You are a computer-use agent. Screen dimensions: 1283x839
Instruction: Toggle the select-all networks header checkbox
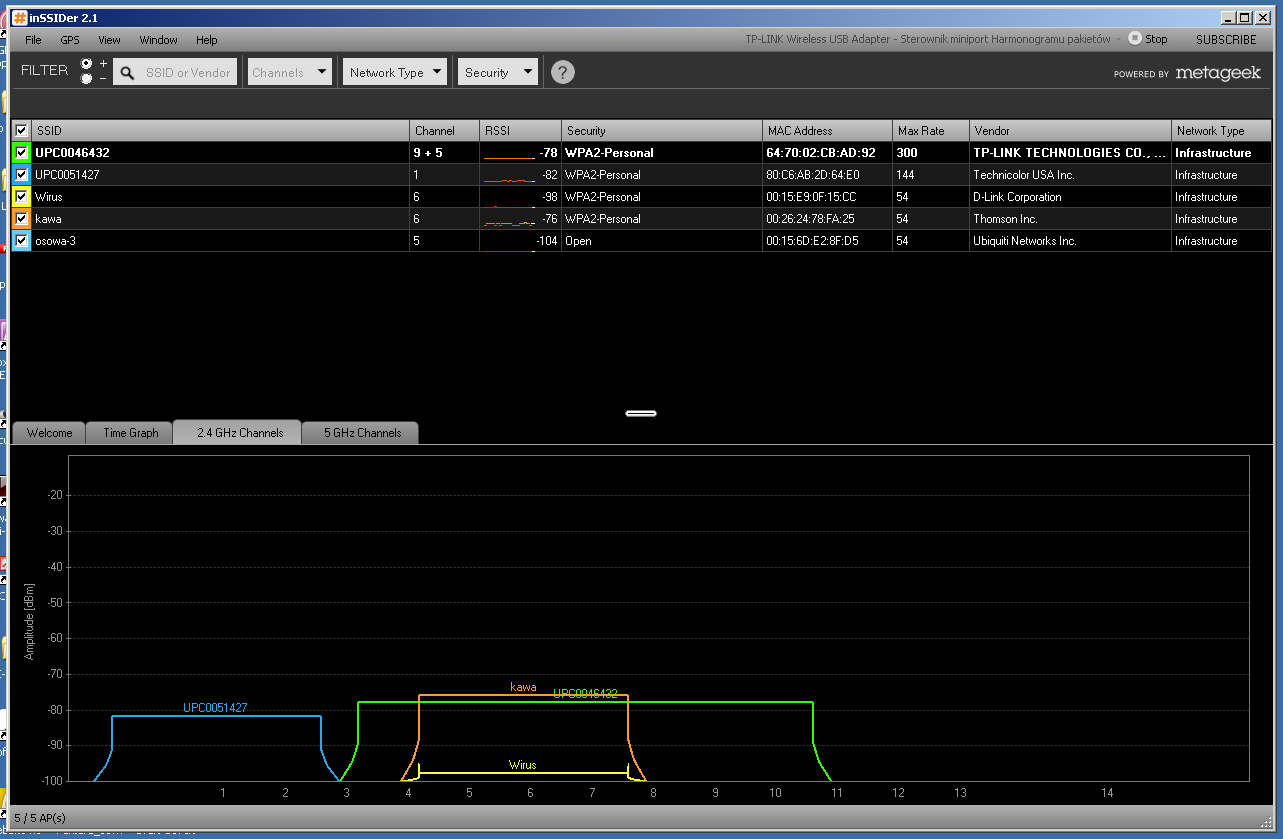click(x=21, y=130)
